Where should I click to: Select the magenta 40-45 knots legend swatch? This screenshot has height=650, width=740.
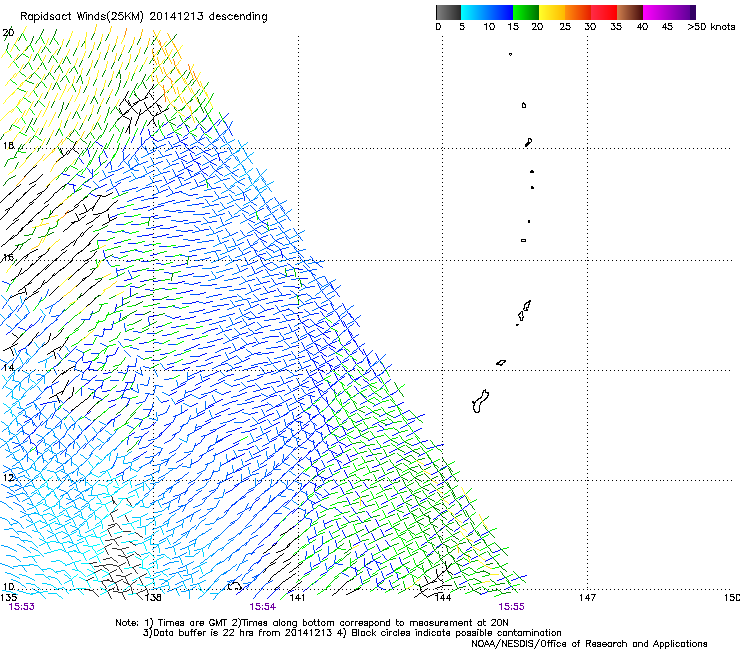(656, 12)
